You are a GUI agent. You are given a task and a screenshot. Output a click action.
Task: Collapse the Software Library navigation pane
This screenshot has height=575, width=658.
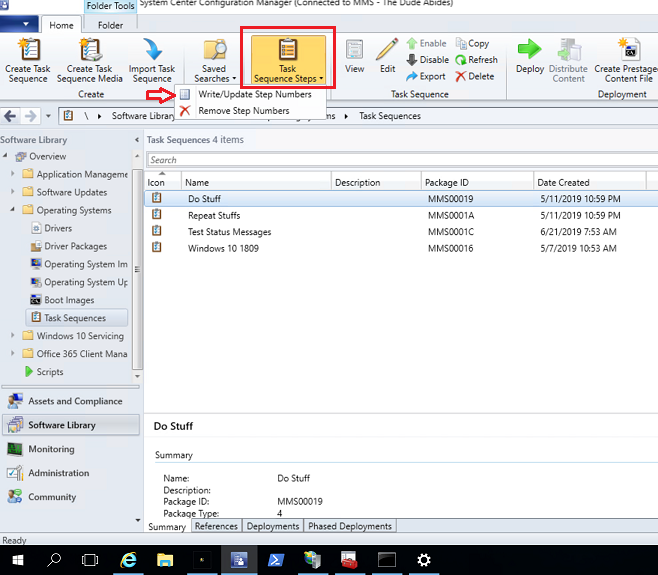point(137,140)
